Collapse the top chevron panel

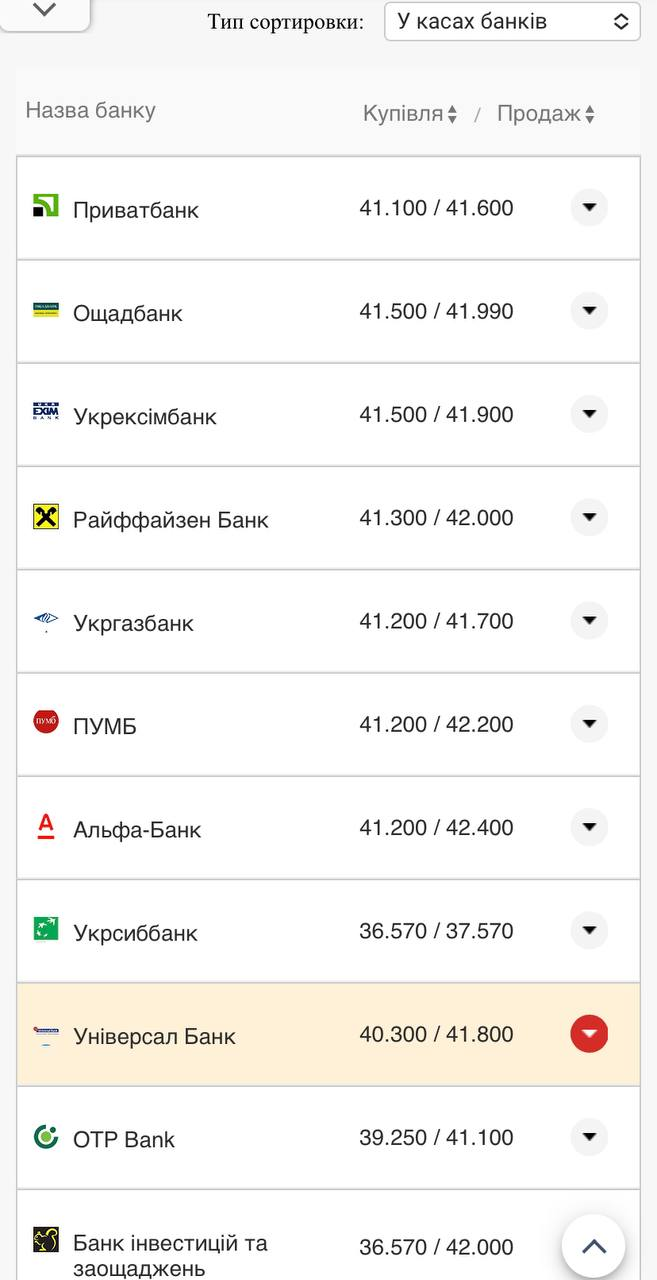tap(44, 10)
